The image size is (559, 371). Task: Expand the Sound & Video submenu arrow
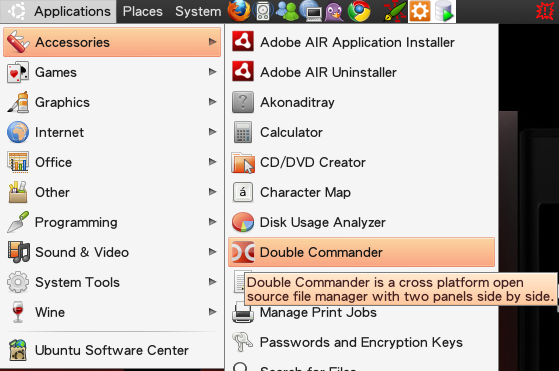pos(213,252)
